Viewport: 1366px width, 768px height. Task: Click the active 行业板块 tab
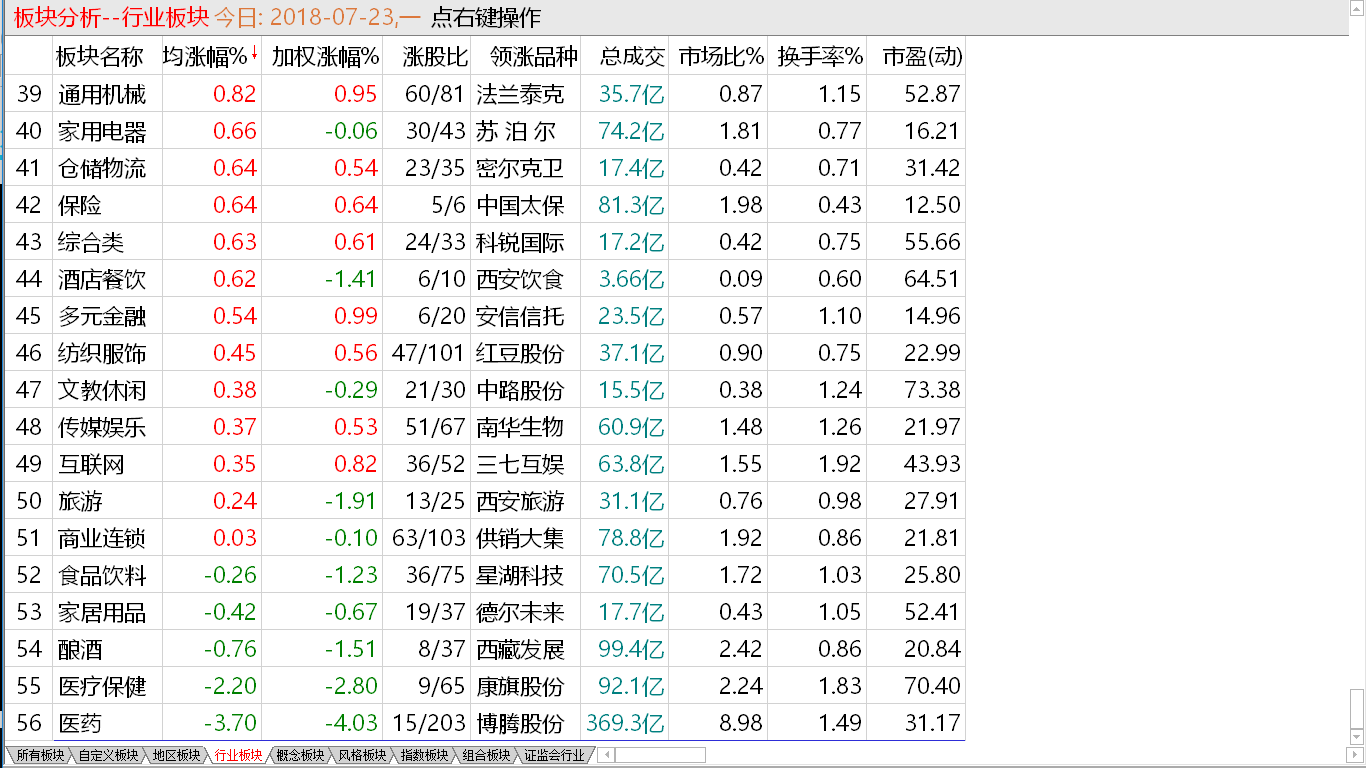tap(238, 756)
